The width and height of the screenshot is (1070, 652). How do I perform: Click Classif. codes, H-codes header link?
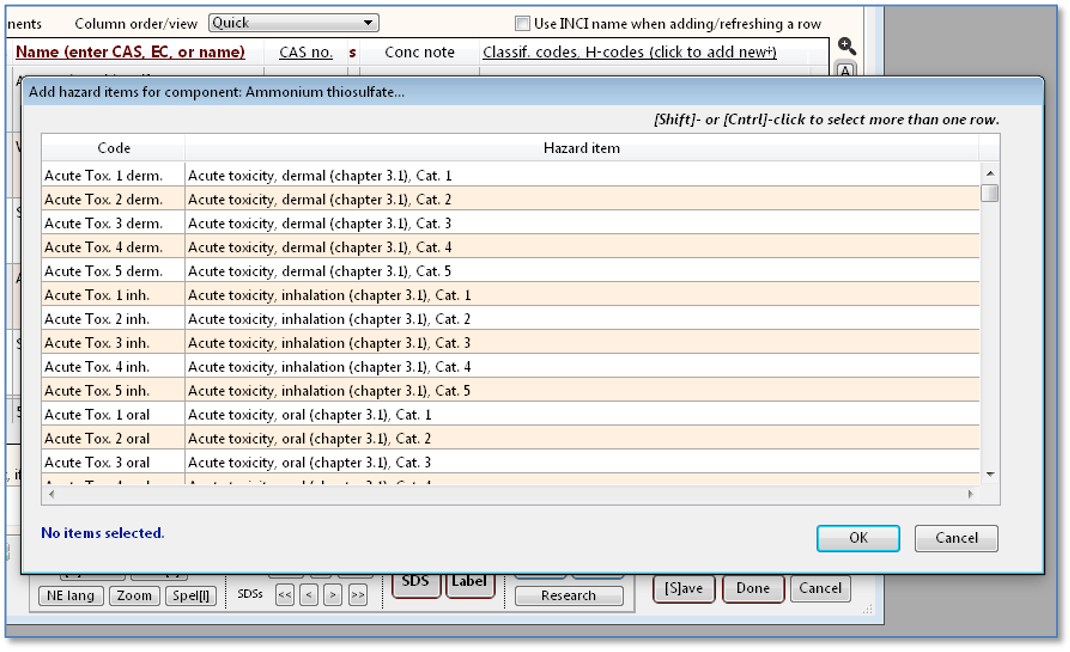click(x=629, y=52)
